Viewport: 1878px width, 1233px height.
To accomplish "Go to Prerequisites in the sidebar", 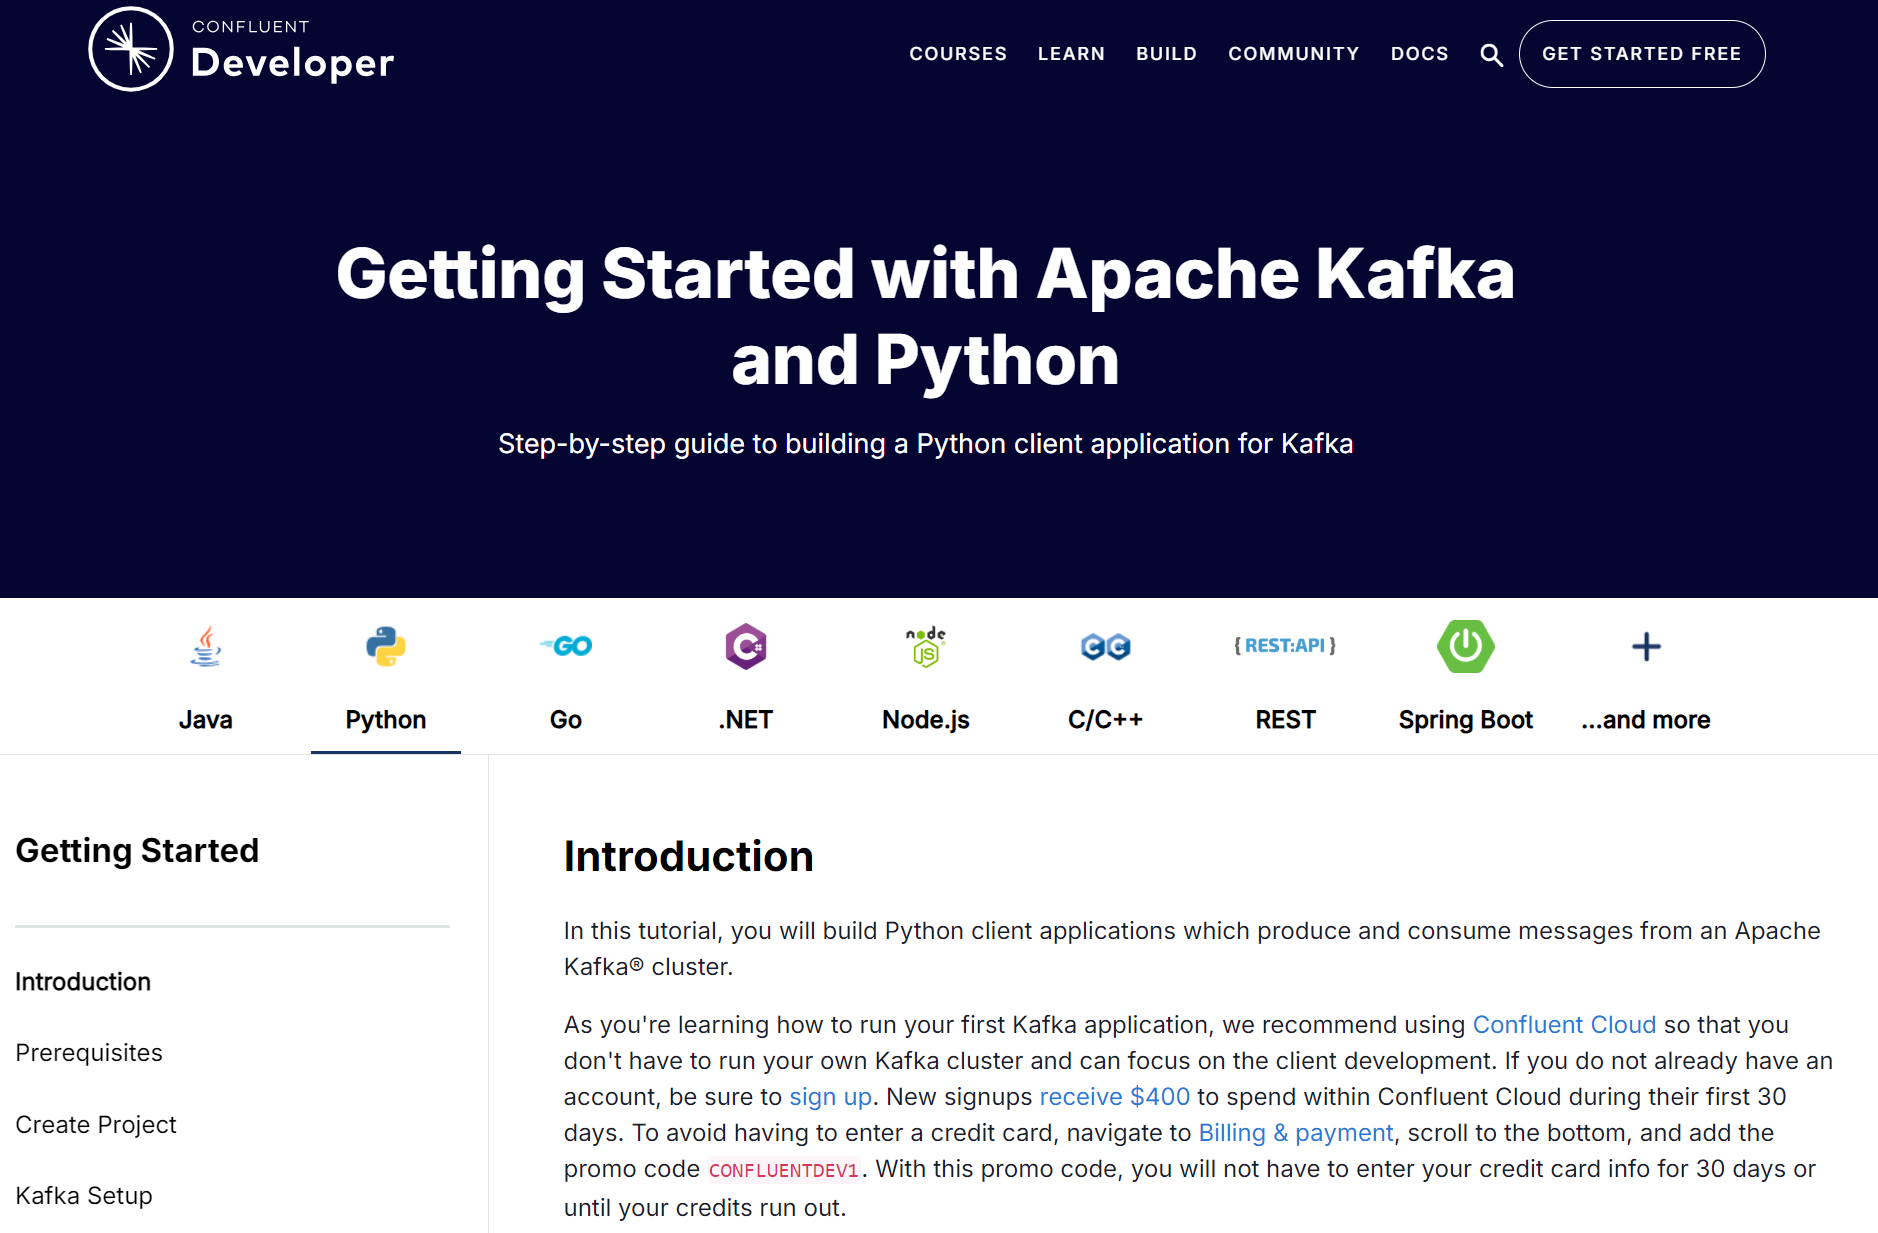I will (89, 1053).
